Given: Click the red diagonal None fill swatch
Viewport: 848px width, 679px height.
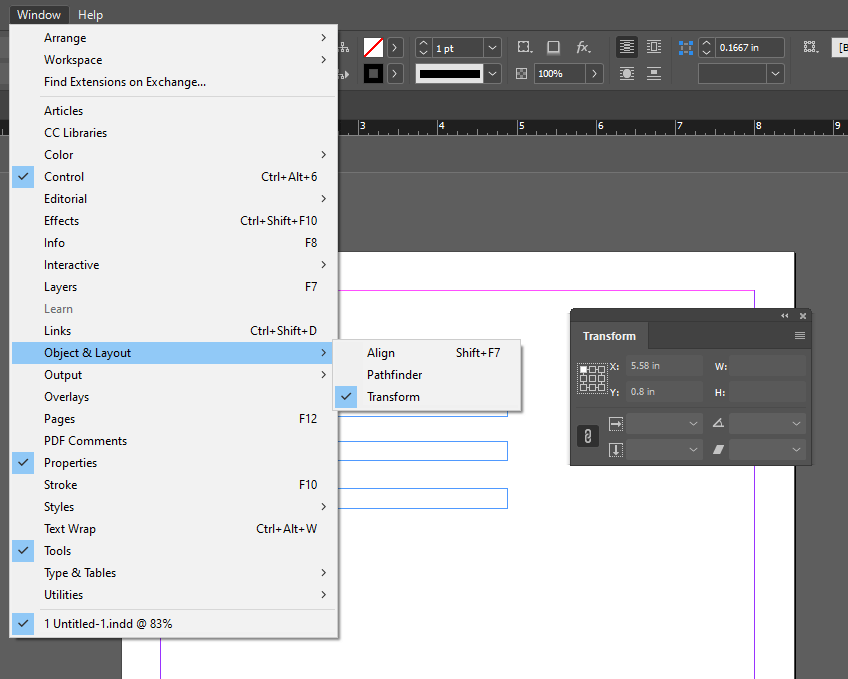Looking at the screenshot, I should tap(372, 47).
